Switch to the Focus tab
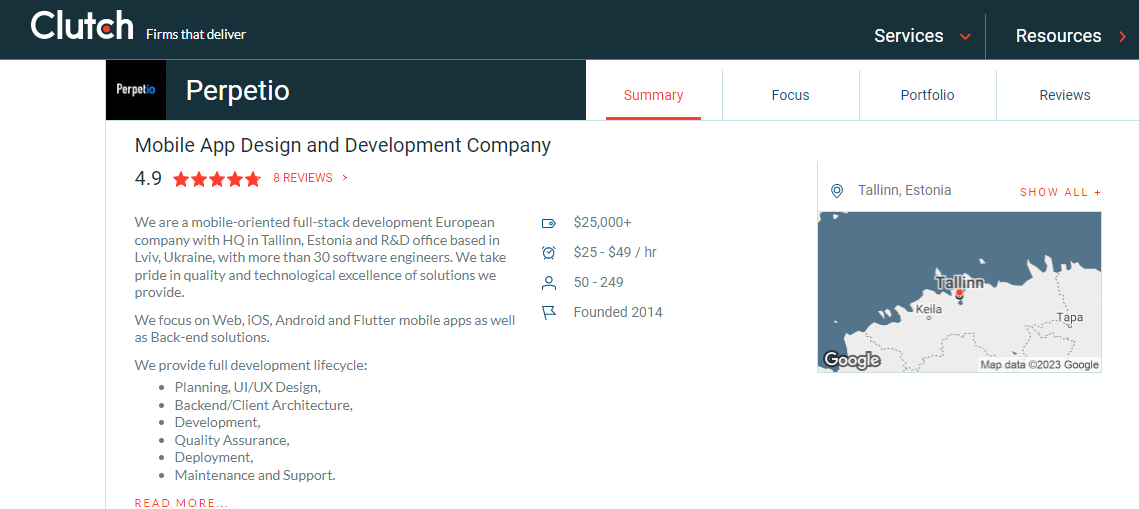1139x509 pixels. 790,95
